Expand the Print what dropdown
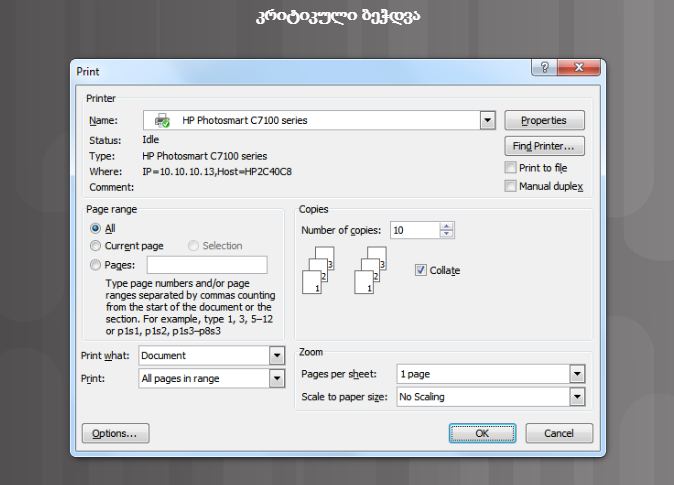This screenshot has width=674, height=485. 277,356
